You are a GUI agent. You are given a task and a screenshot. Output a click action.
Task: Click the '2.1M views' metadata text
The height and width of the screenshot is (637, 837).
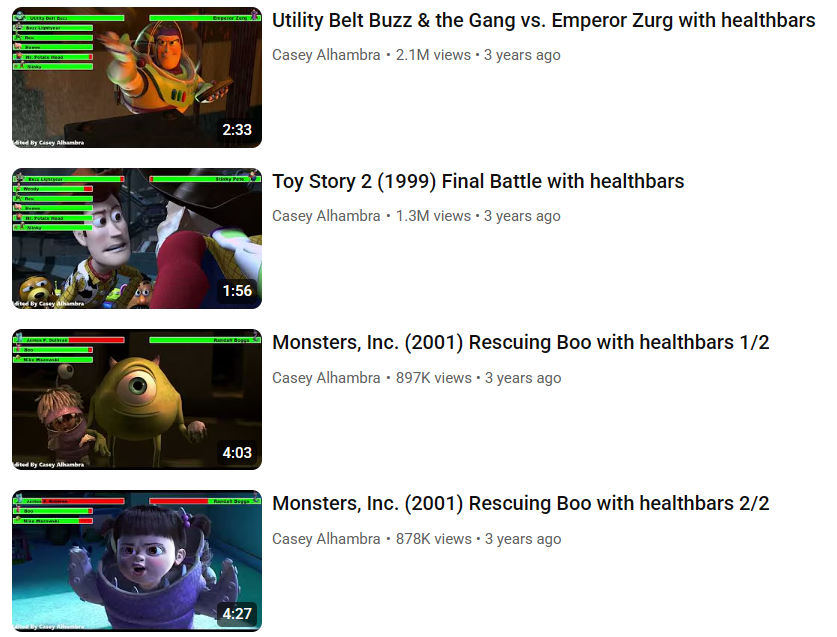click(x=433, y=55)
